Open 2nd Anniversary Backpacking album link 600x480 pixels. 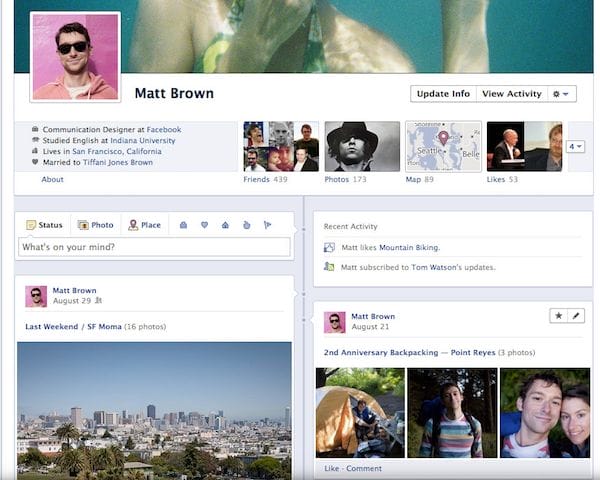[381, 353]
